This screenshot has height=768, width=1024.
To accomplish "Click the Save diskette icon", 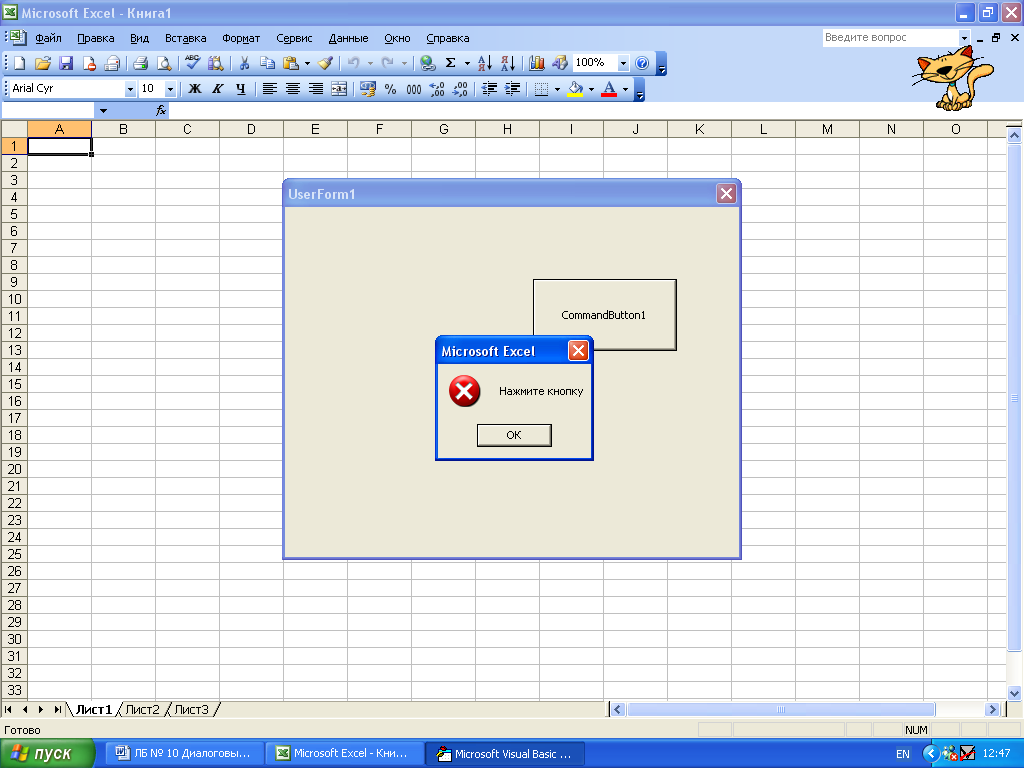I will coord(65,63).
